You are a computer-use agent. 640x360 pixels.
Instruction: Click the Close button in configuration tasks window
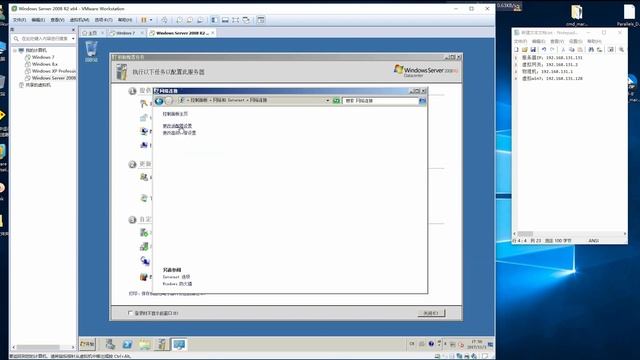431,313
